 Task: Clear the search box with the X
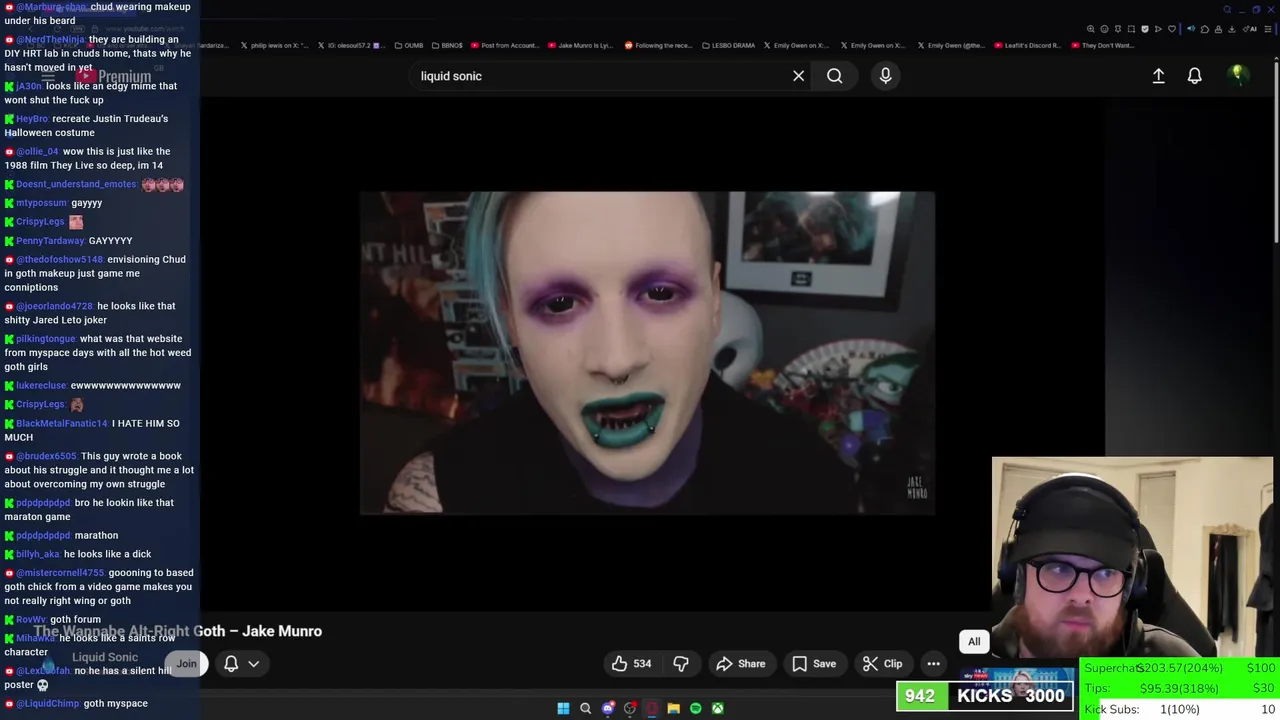[x=798, y=76]
